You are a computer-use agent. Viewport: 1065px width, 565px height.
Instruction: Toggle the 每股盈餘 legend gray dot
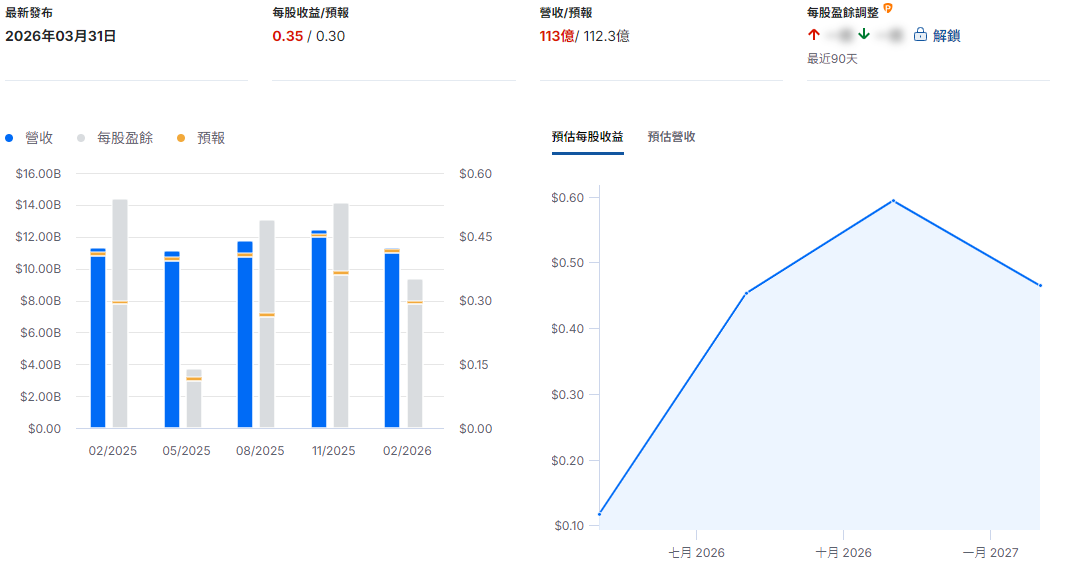[81, 138]
